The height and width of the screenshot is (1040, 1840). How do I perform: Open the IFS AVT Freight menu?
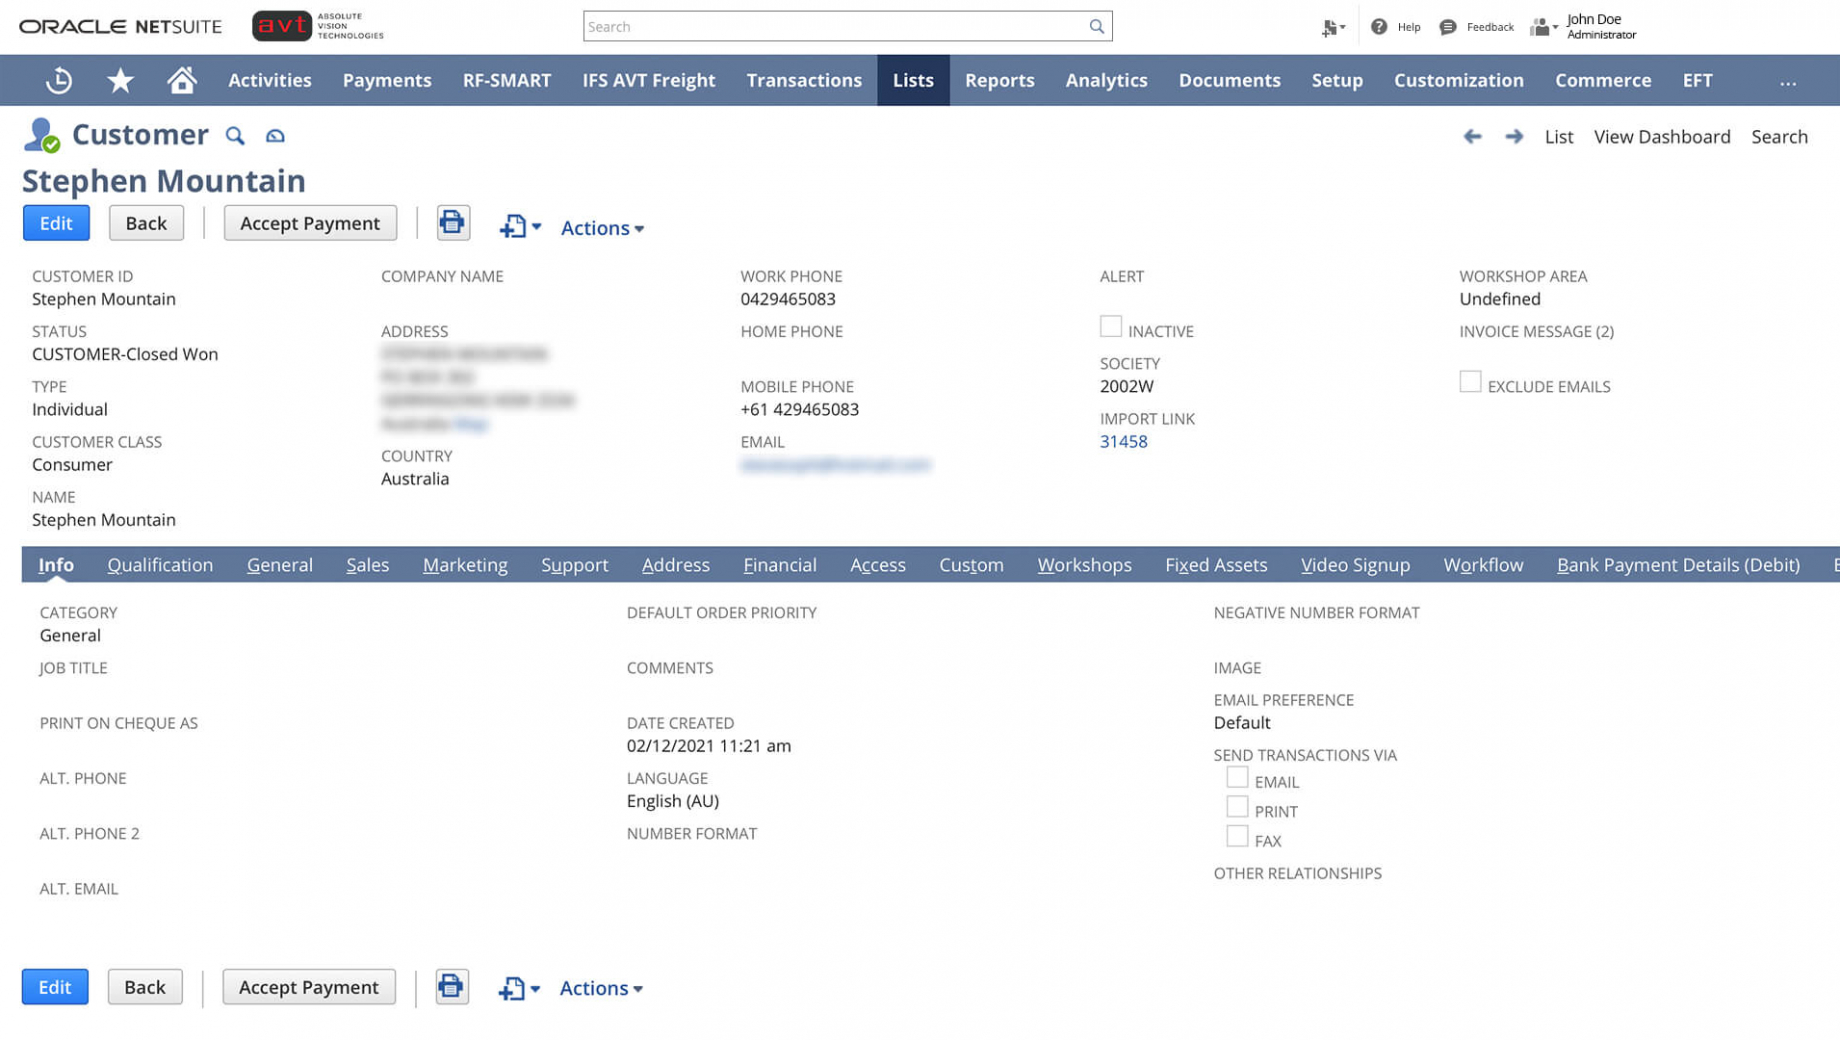[x=649, y=80]
